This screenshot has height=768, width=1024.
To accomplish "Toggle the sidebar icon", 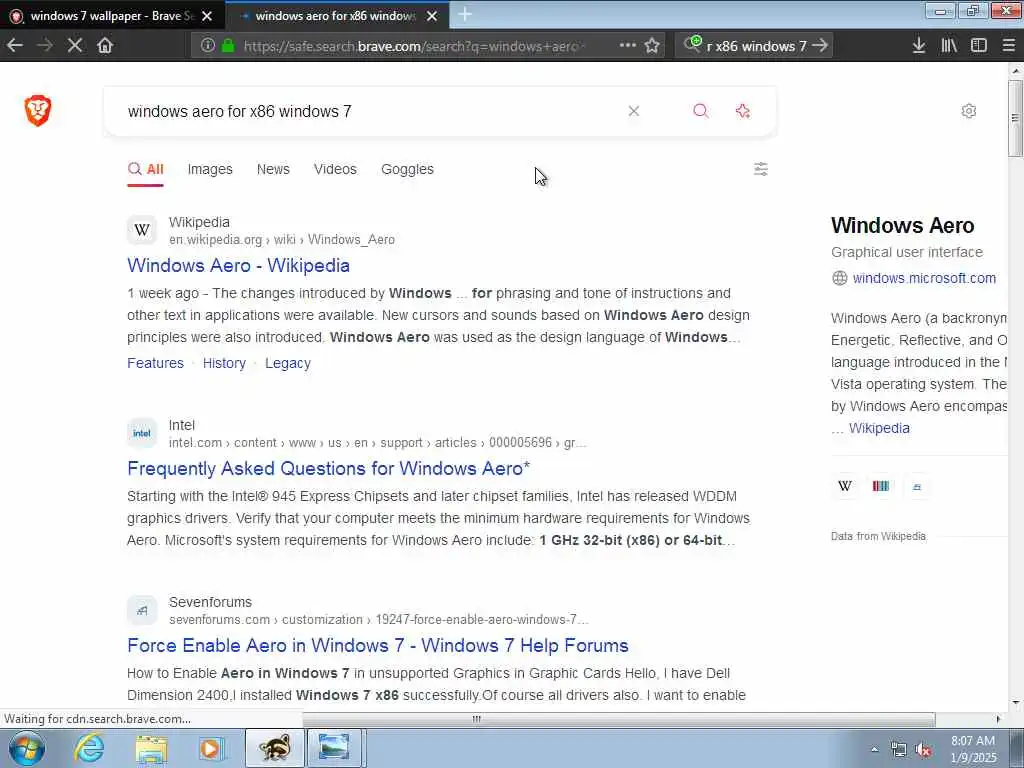I will pyautogui.click(x=978, y=45).
